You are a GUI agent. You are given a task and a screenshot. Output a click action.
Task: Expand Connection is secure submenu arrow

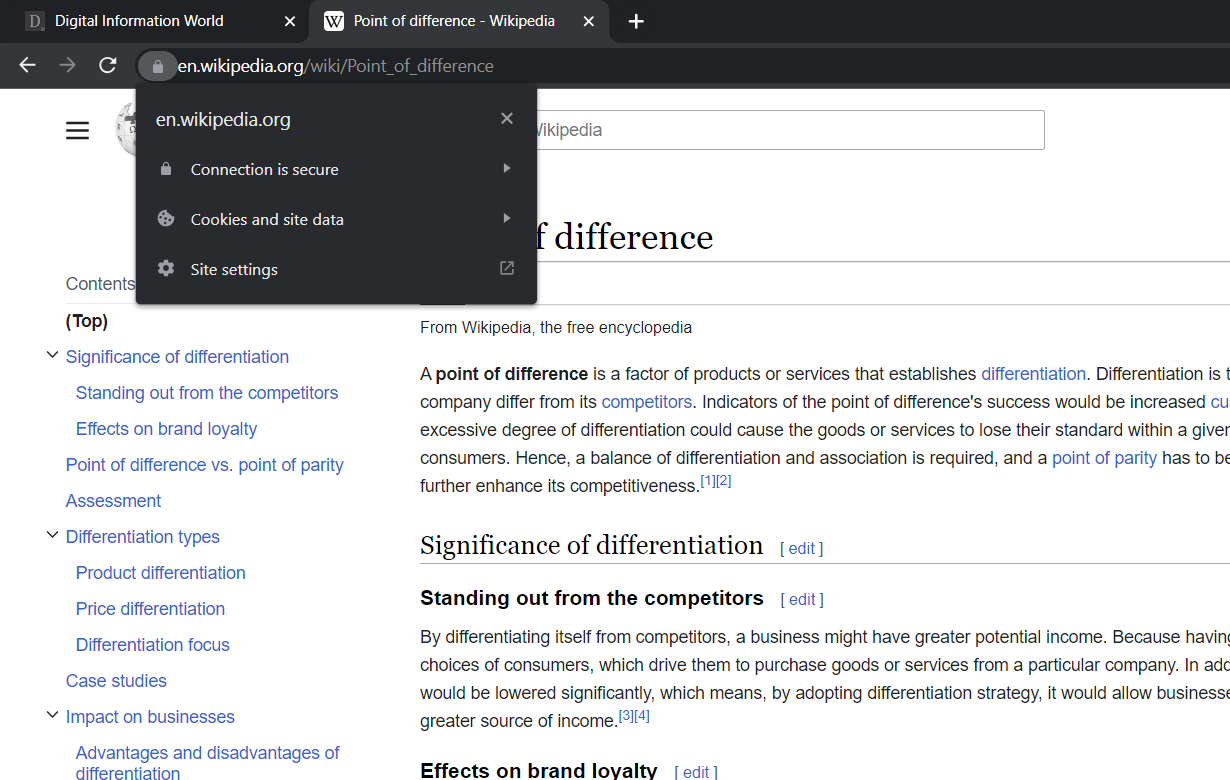pyautogui.click(x=507, y=168)
